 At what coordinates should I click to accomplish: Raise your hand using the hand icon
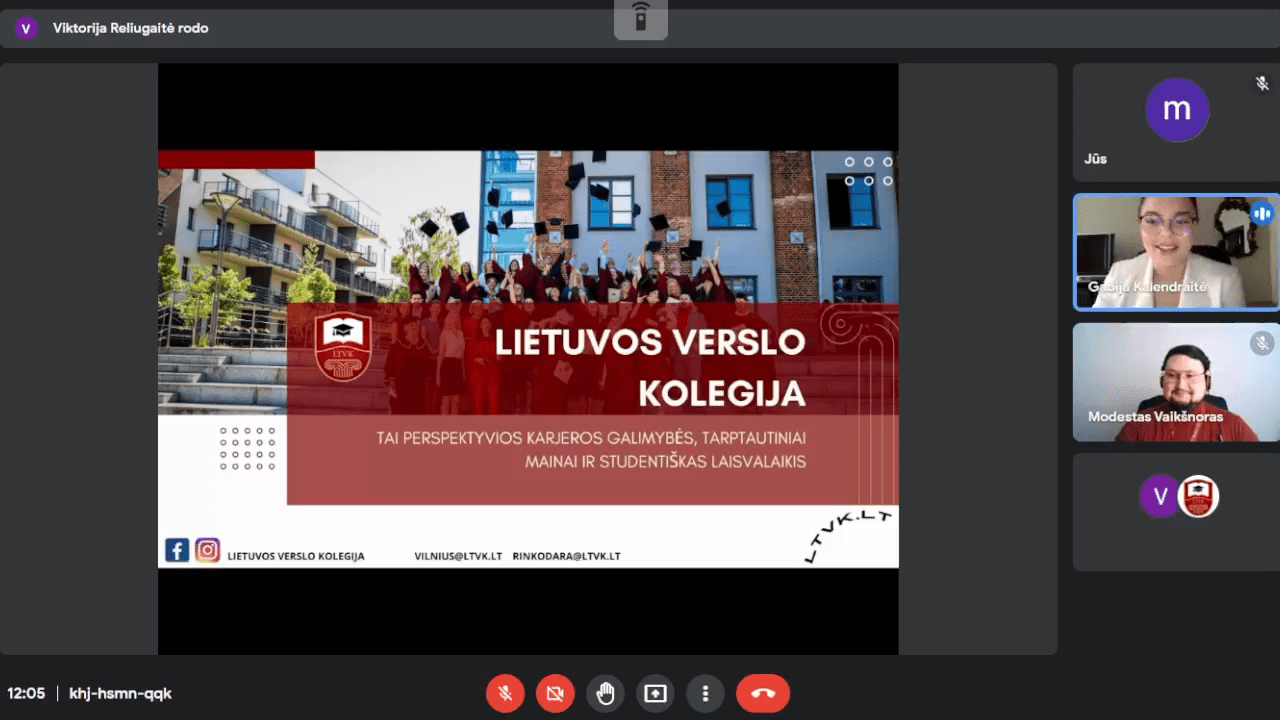coord(605,693)
